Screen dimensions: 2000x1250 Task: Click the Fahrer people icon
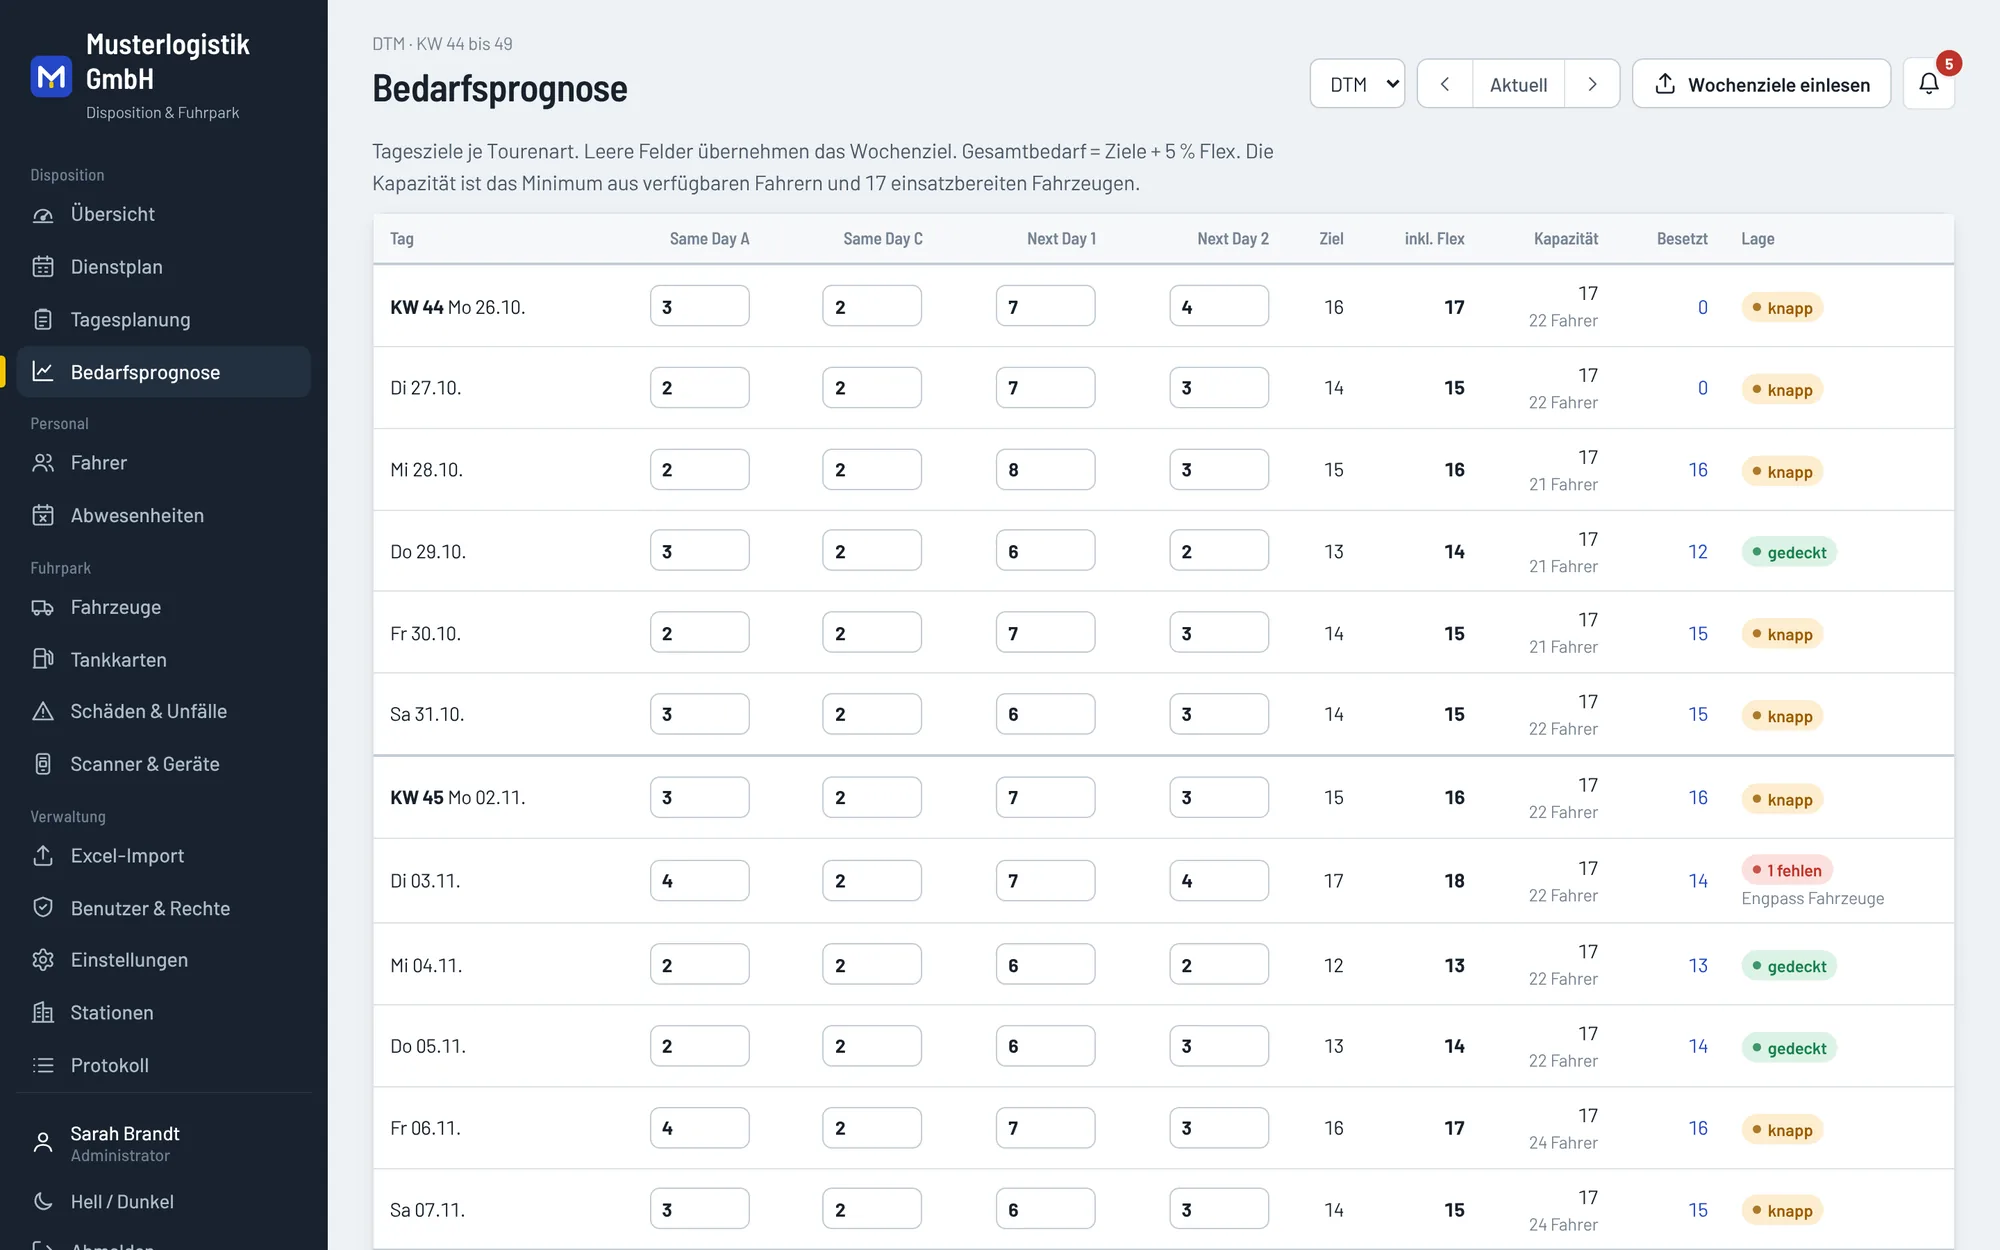[x=43, y=463]
